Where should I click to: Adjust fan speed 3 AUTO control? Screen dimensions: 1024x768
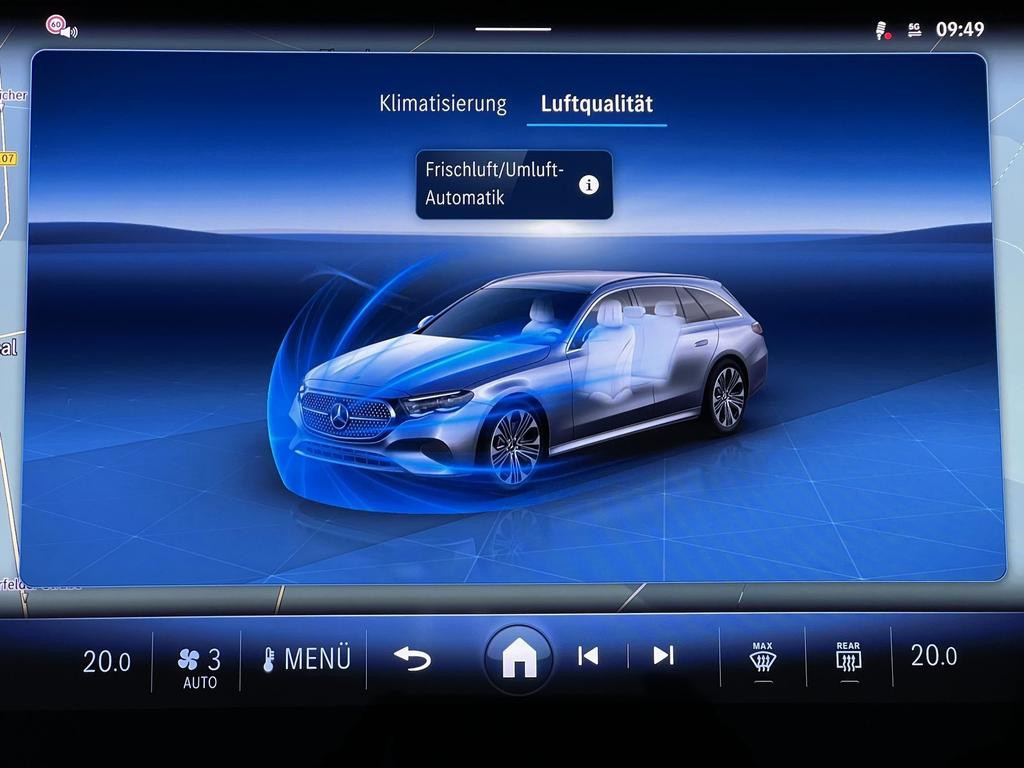199,667
